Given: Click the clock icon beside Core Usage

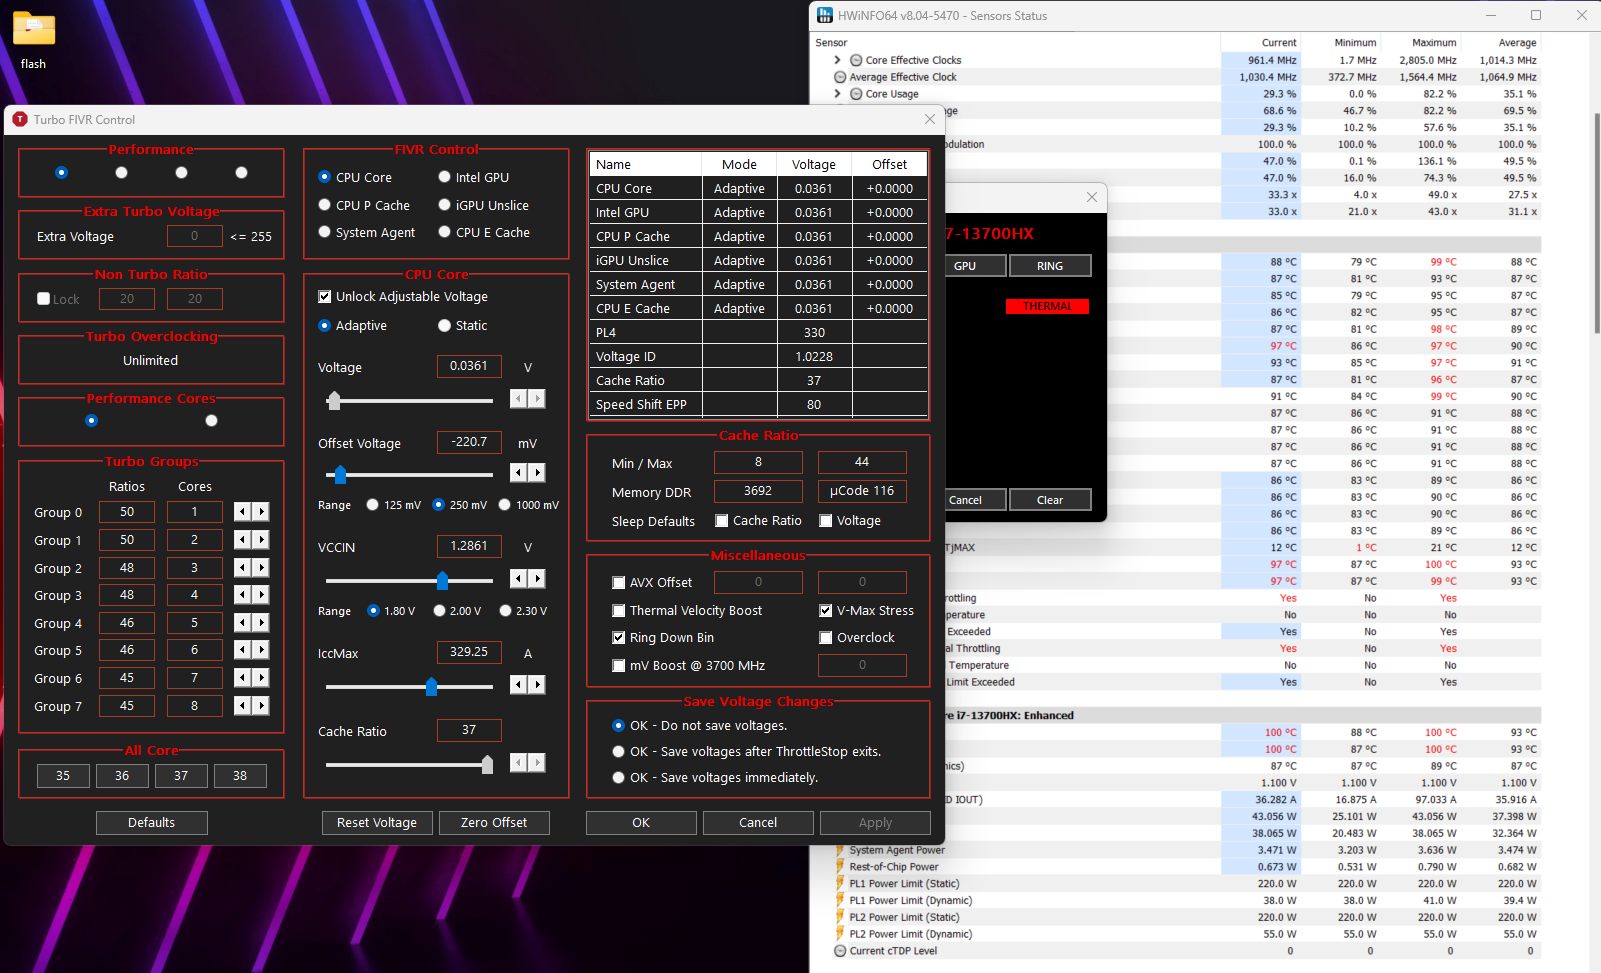Looking at the screenshot, I should click(856, 94).
